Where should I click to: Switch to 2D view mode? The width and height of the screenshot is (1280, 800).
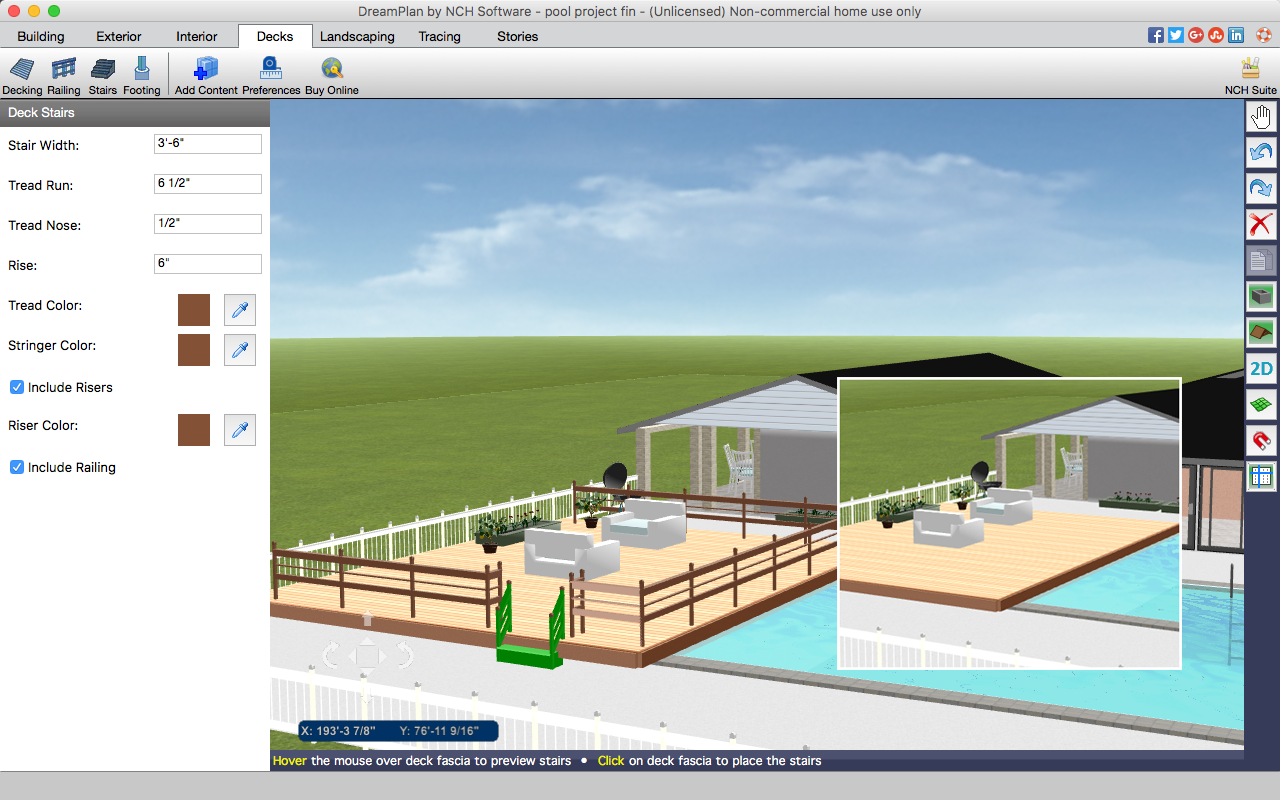(1261, 369)
